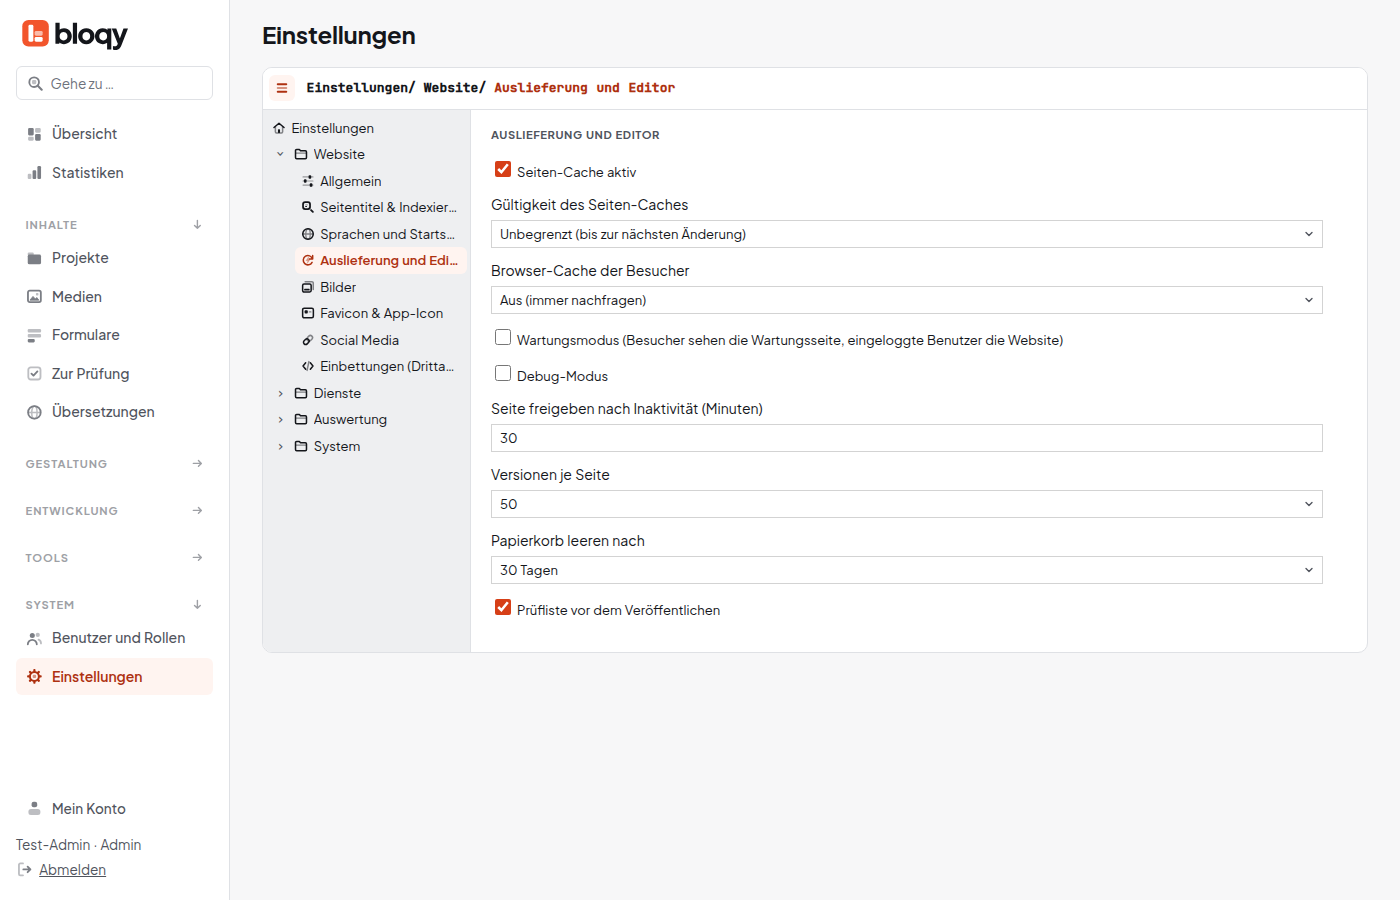Click the Einstellungen gear icon in sidebar
The height and width of the screenshot is (900, 1400).
click(x=34, y=677)
